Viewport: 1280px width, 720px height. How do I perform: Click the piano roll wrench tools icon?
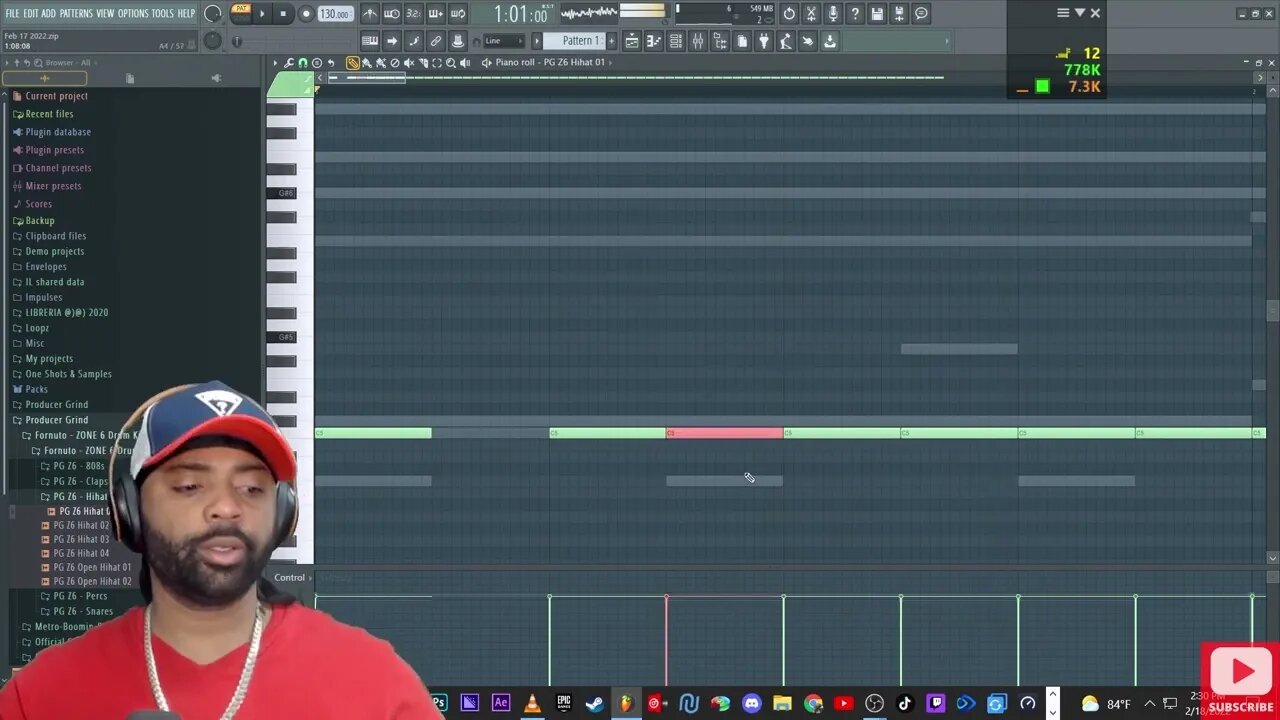288,62
